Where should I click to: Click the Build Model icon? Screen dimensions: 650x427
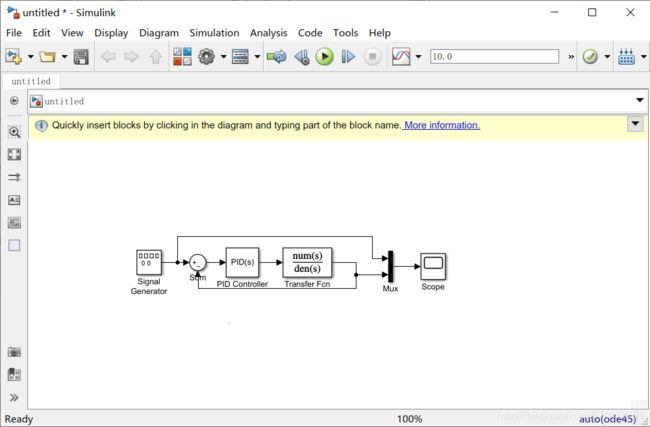pos(626,56)
